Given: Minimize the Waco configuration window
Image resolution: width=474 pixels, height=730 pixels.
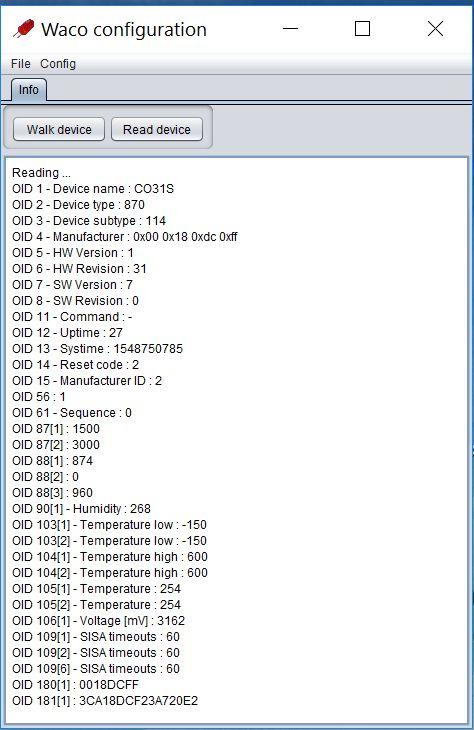Looking at the screenshot, I should (x=290, y=29).
